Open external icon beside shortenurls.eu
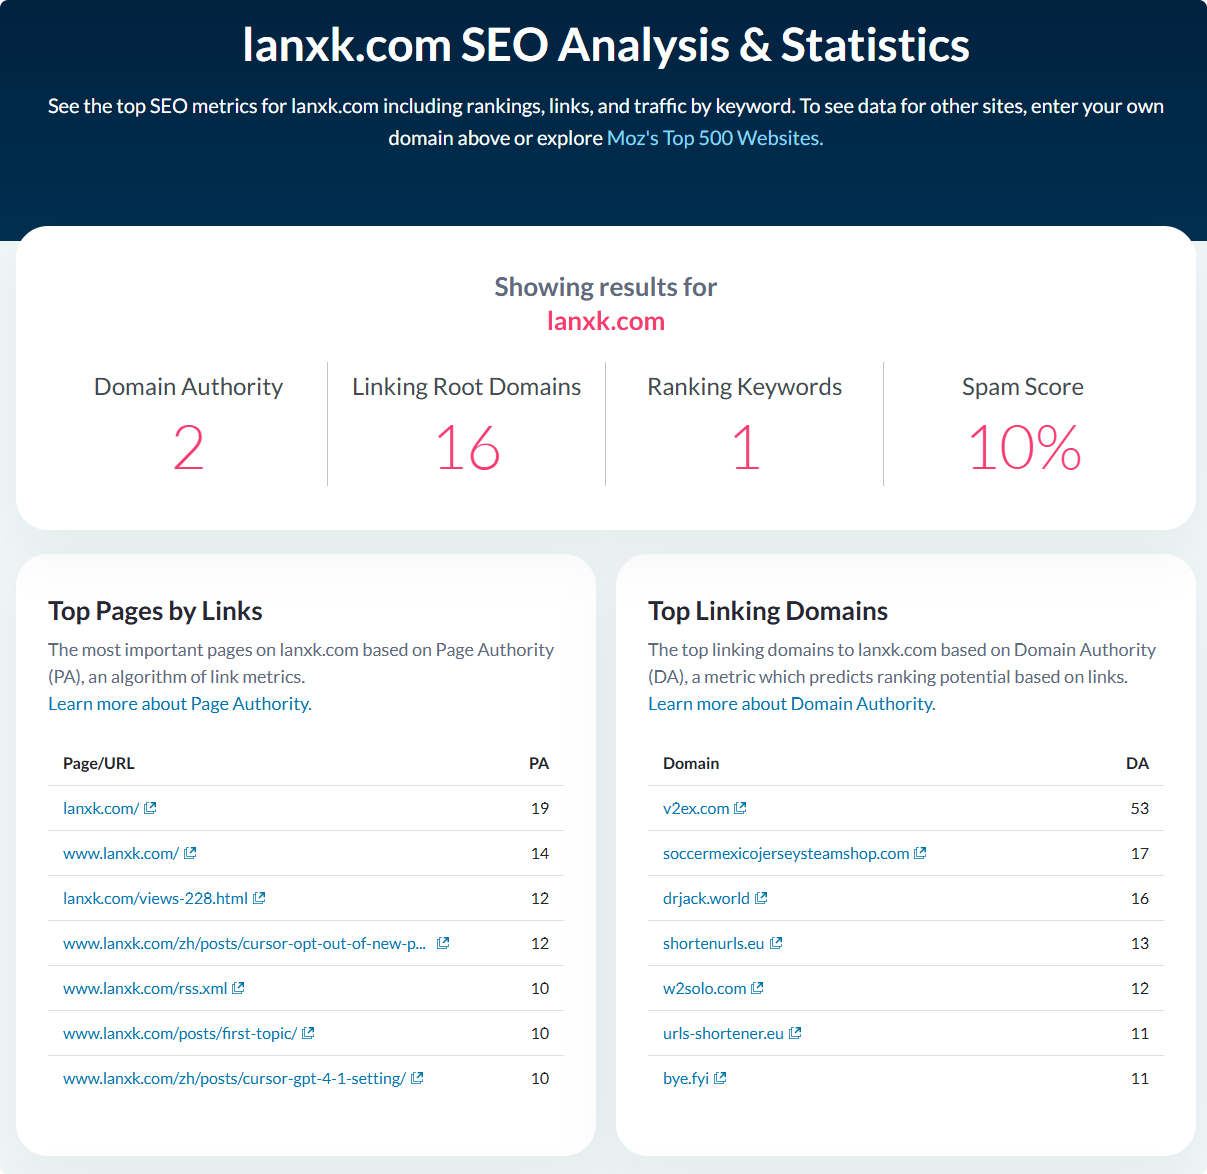1207x1174 pixels. (x=776, y=943)
